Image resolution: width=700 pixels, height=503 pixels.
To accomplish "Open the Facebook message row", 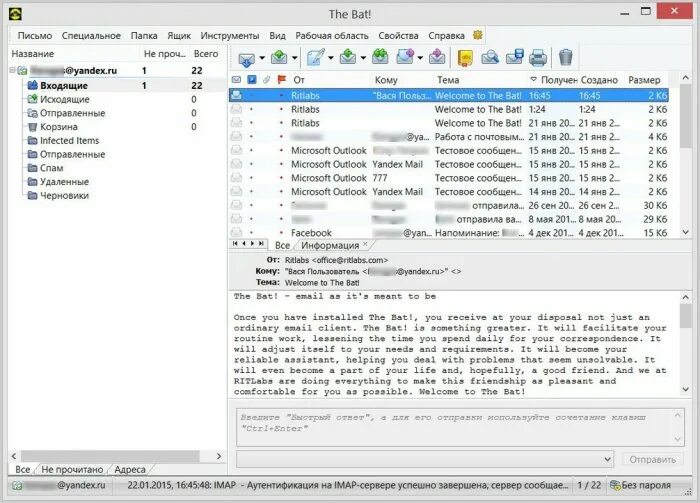I will (x=449, y=233).
